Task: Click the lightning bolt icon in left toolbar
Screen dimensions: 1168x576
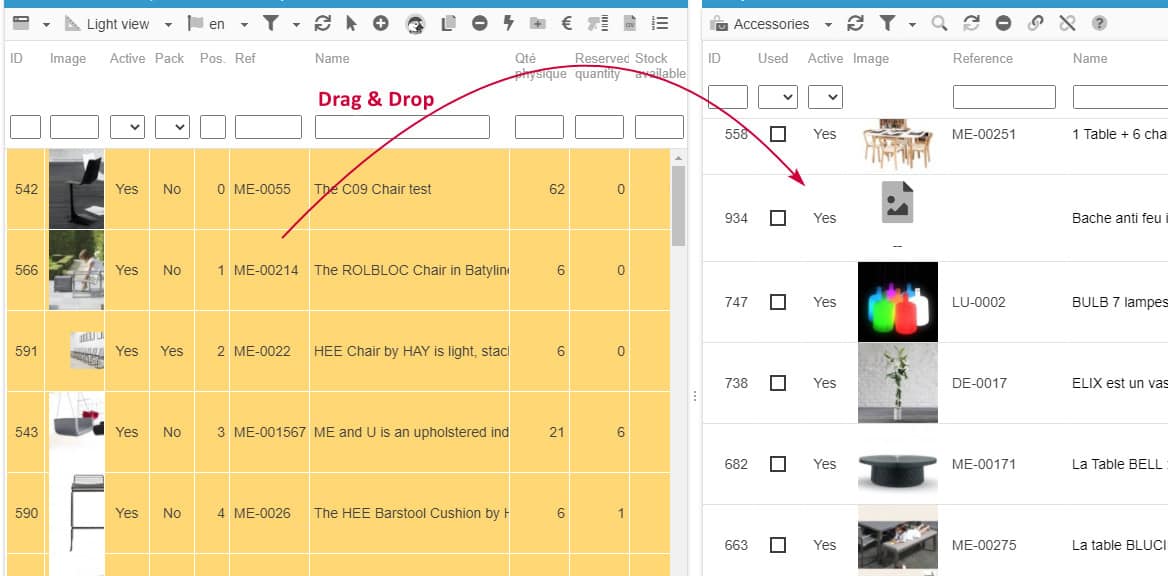Action: pos(508,23)
